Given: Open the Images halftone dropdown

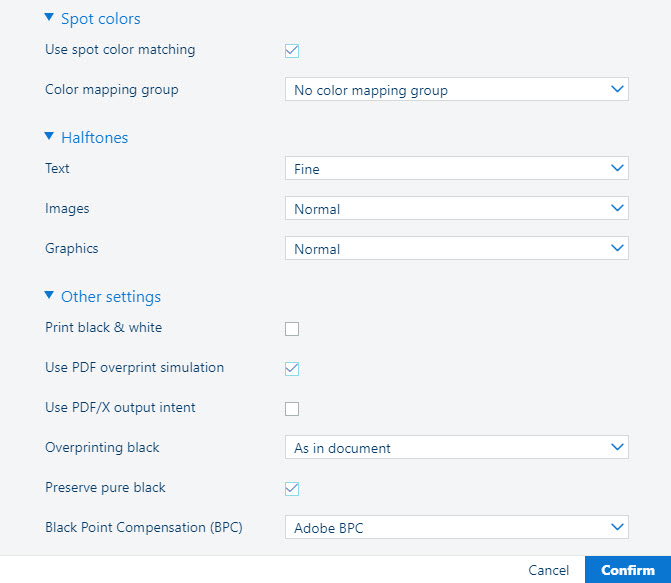Looking at the screenshot, I should point(456,209).
